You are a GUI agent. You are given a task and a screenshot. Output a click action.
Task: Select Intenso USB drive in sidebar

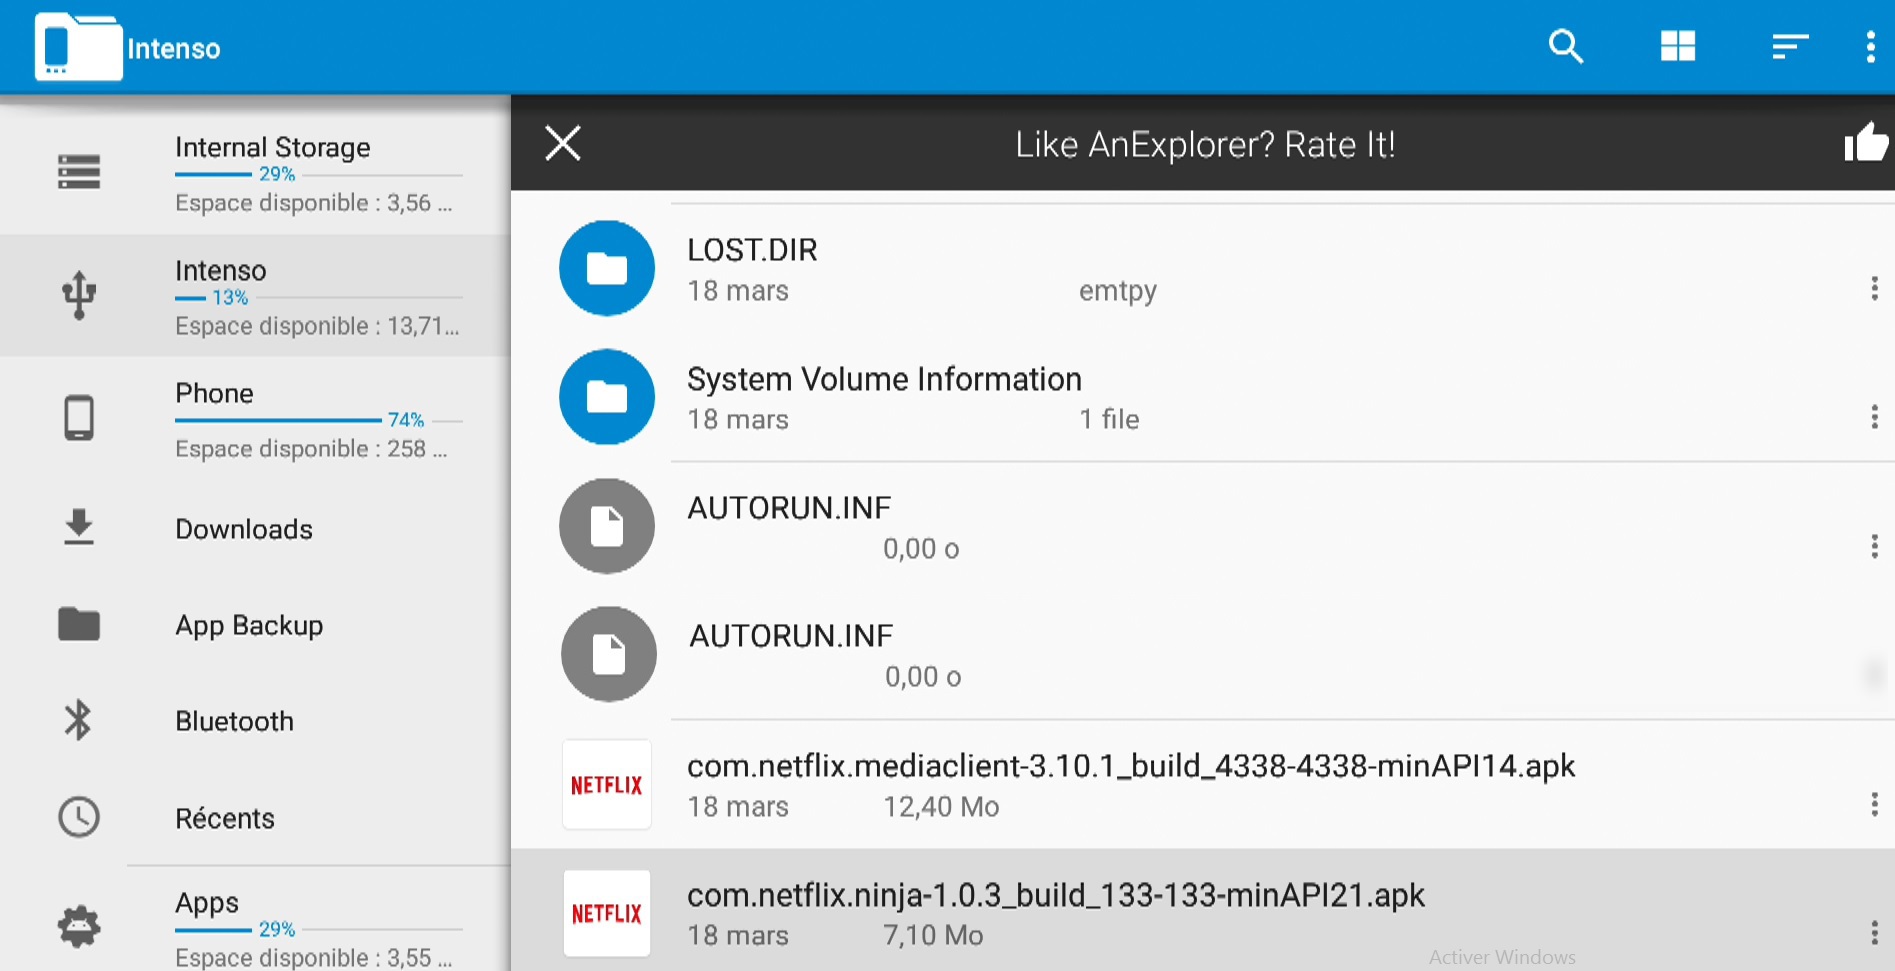coord(220,271)
